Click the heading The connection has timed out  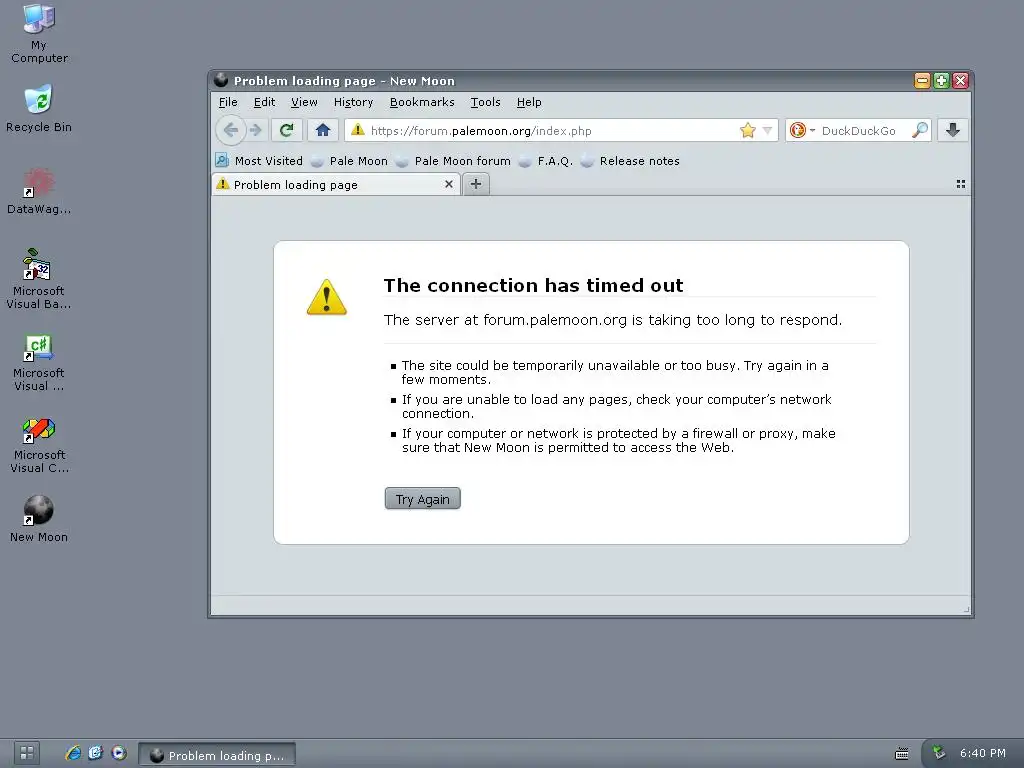click(x=534, y=285)
